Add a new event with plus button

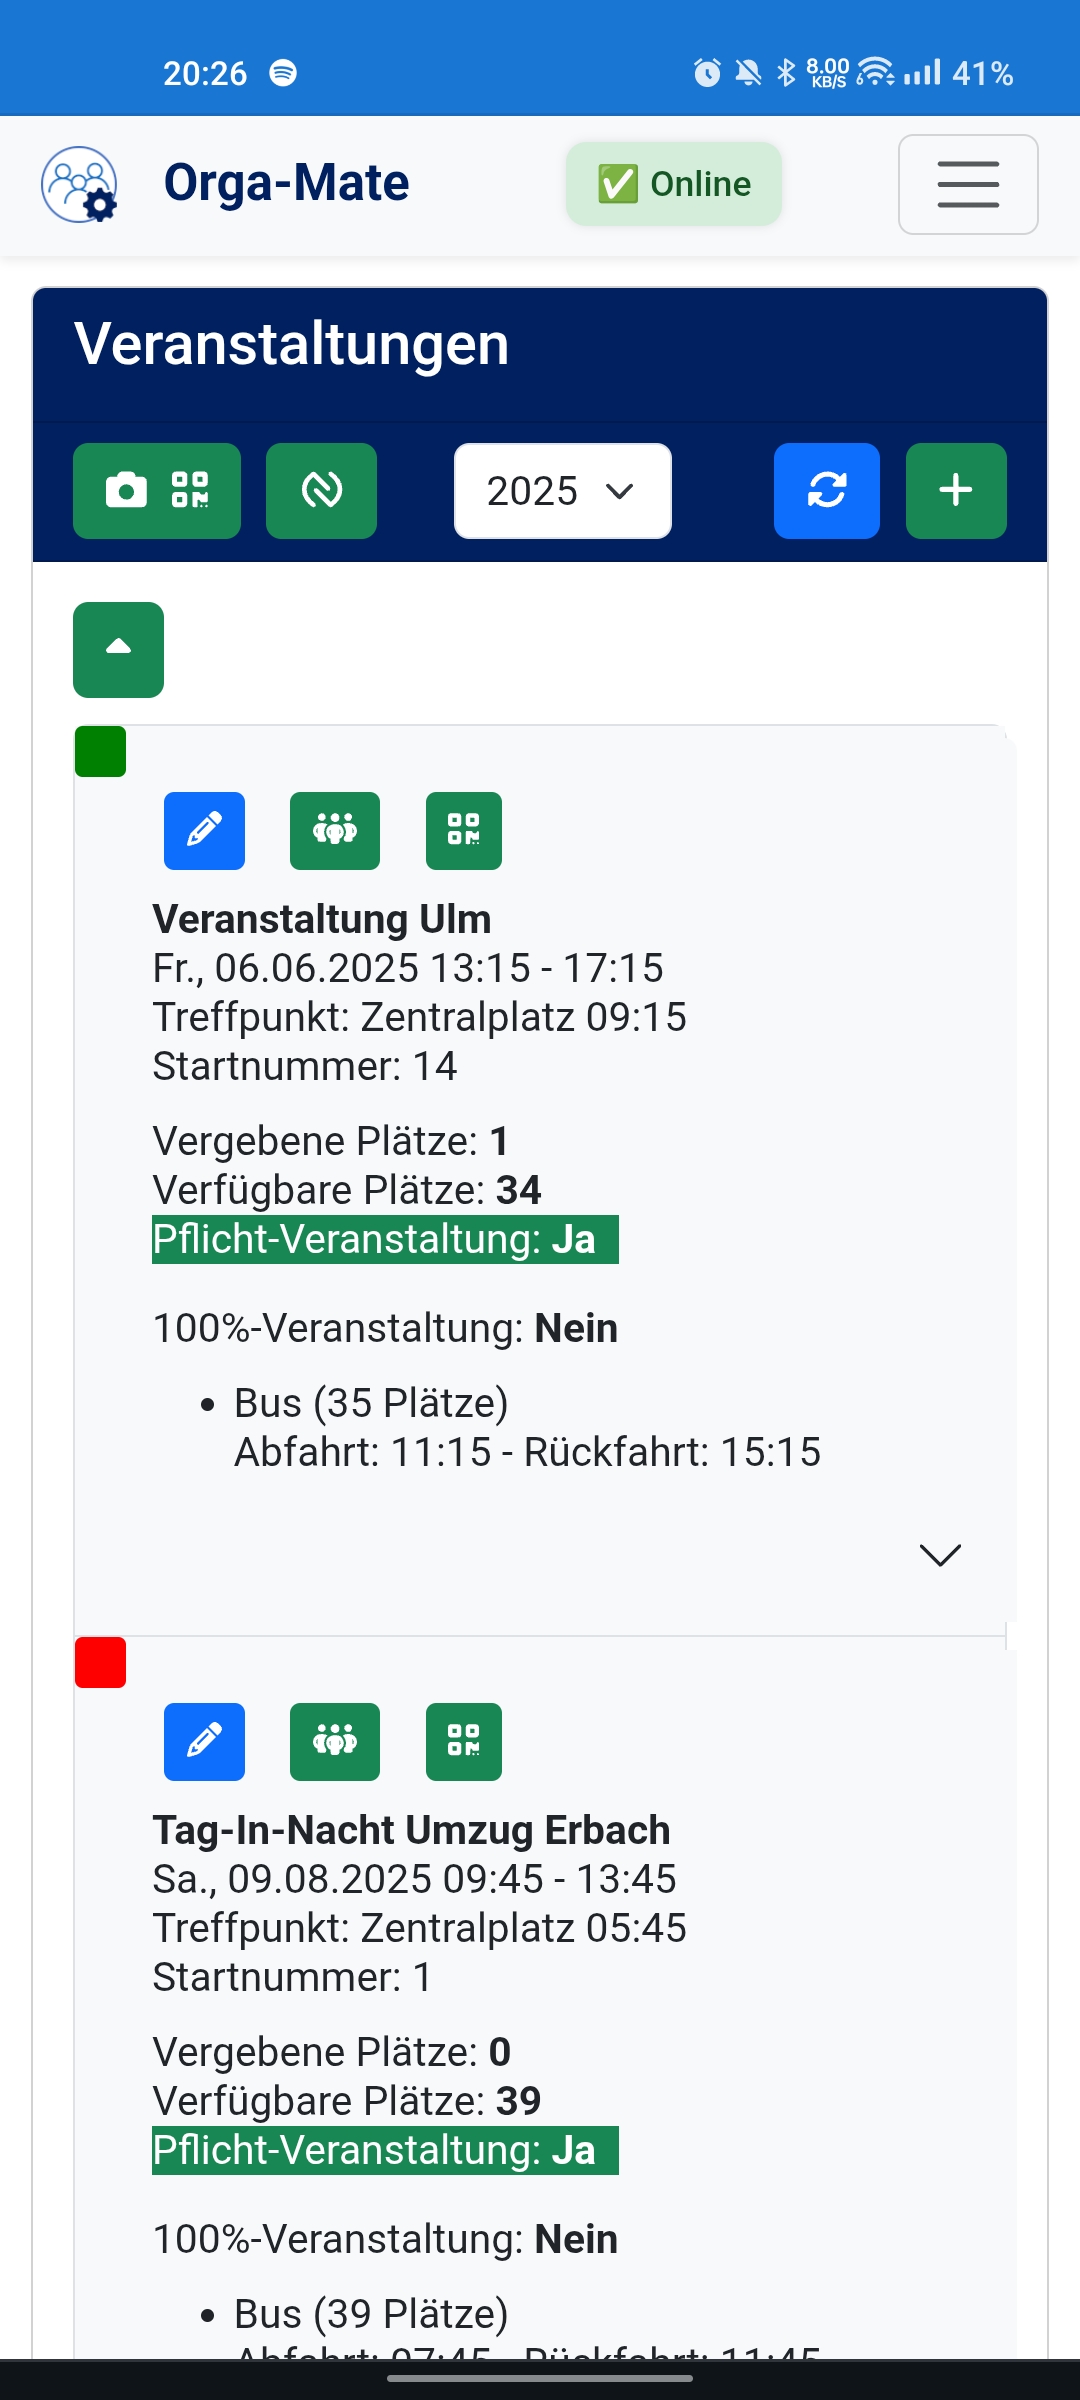click(955, 491)
